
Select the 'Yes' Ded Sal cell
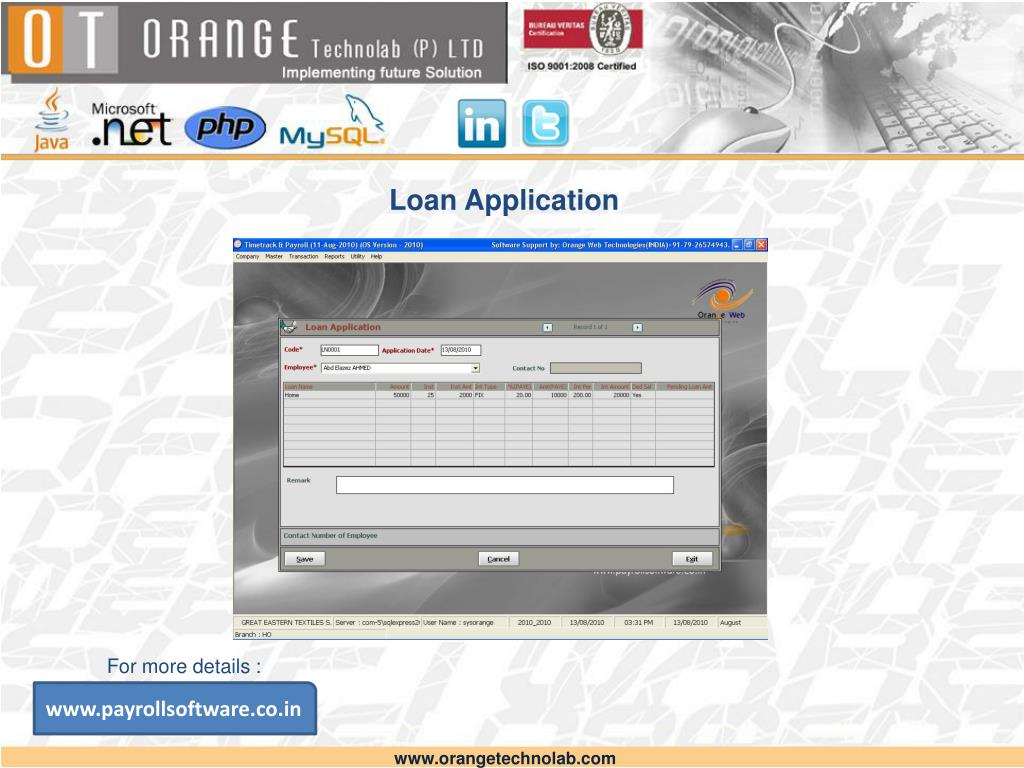[643, 395]
